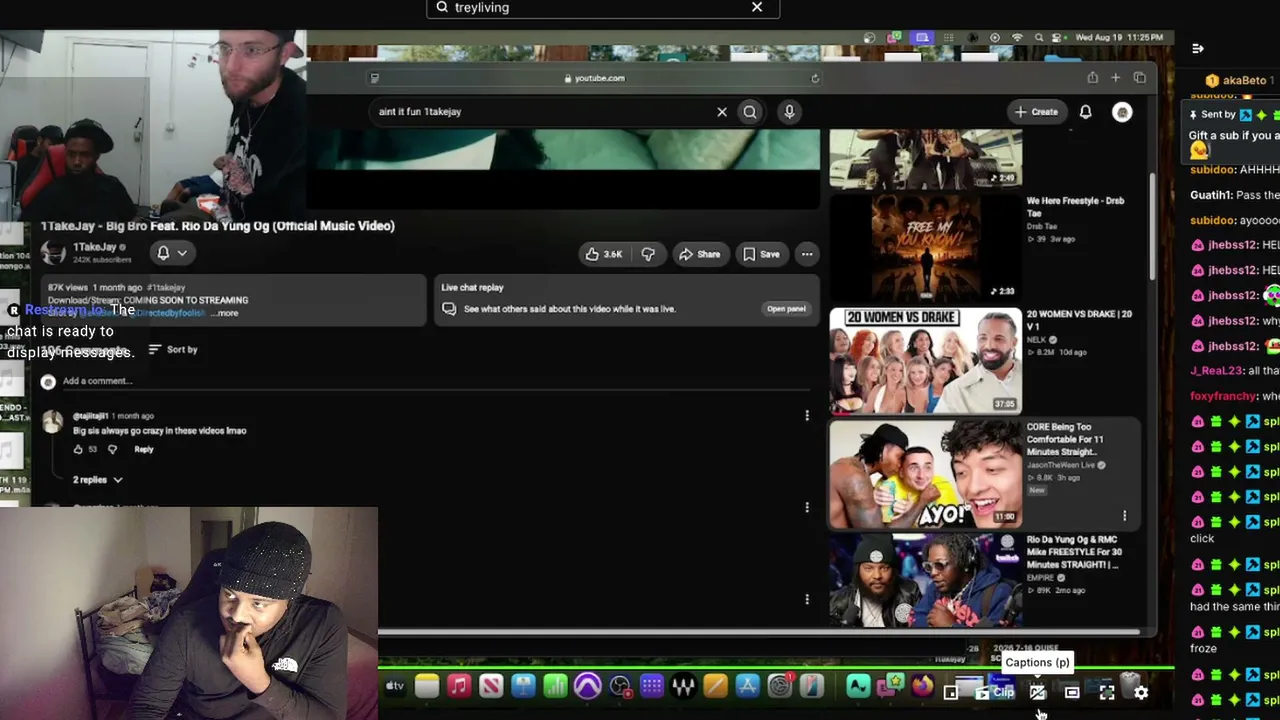
Task: Open YouTube notifications bell
Action: (1085, 112)
